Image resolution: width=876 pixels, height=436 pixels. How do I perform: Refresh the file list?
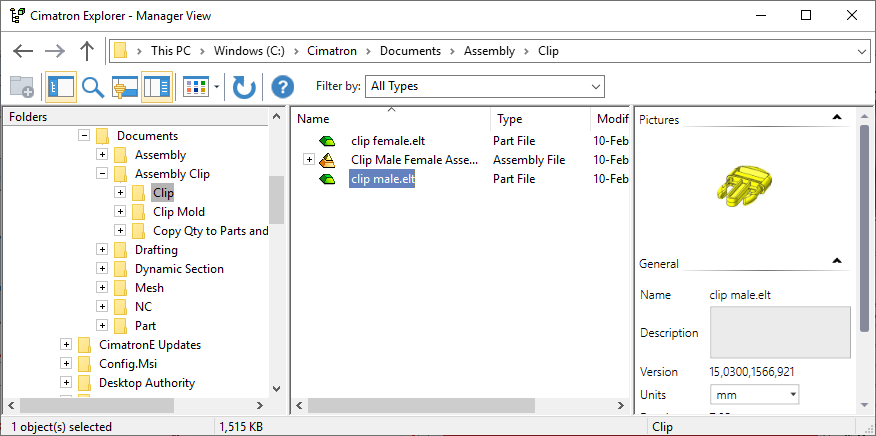[244, 87]
